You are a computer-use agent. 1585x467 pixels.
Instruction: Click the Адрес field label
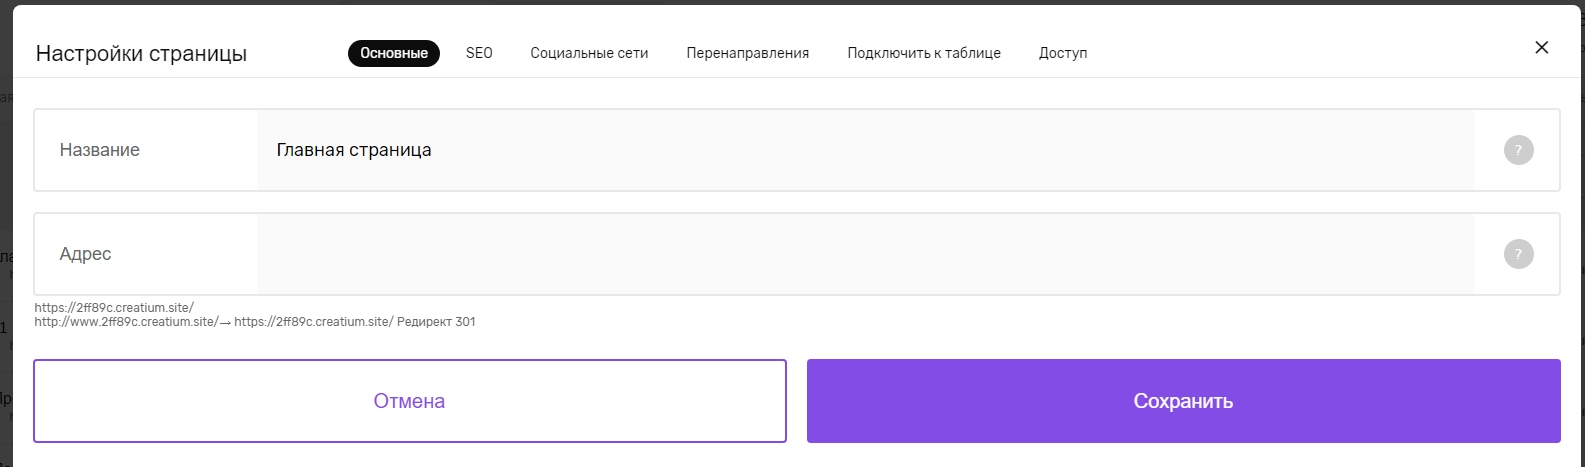tap(85, 254)
